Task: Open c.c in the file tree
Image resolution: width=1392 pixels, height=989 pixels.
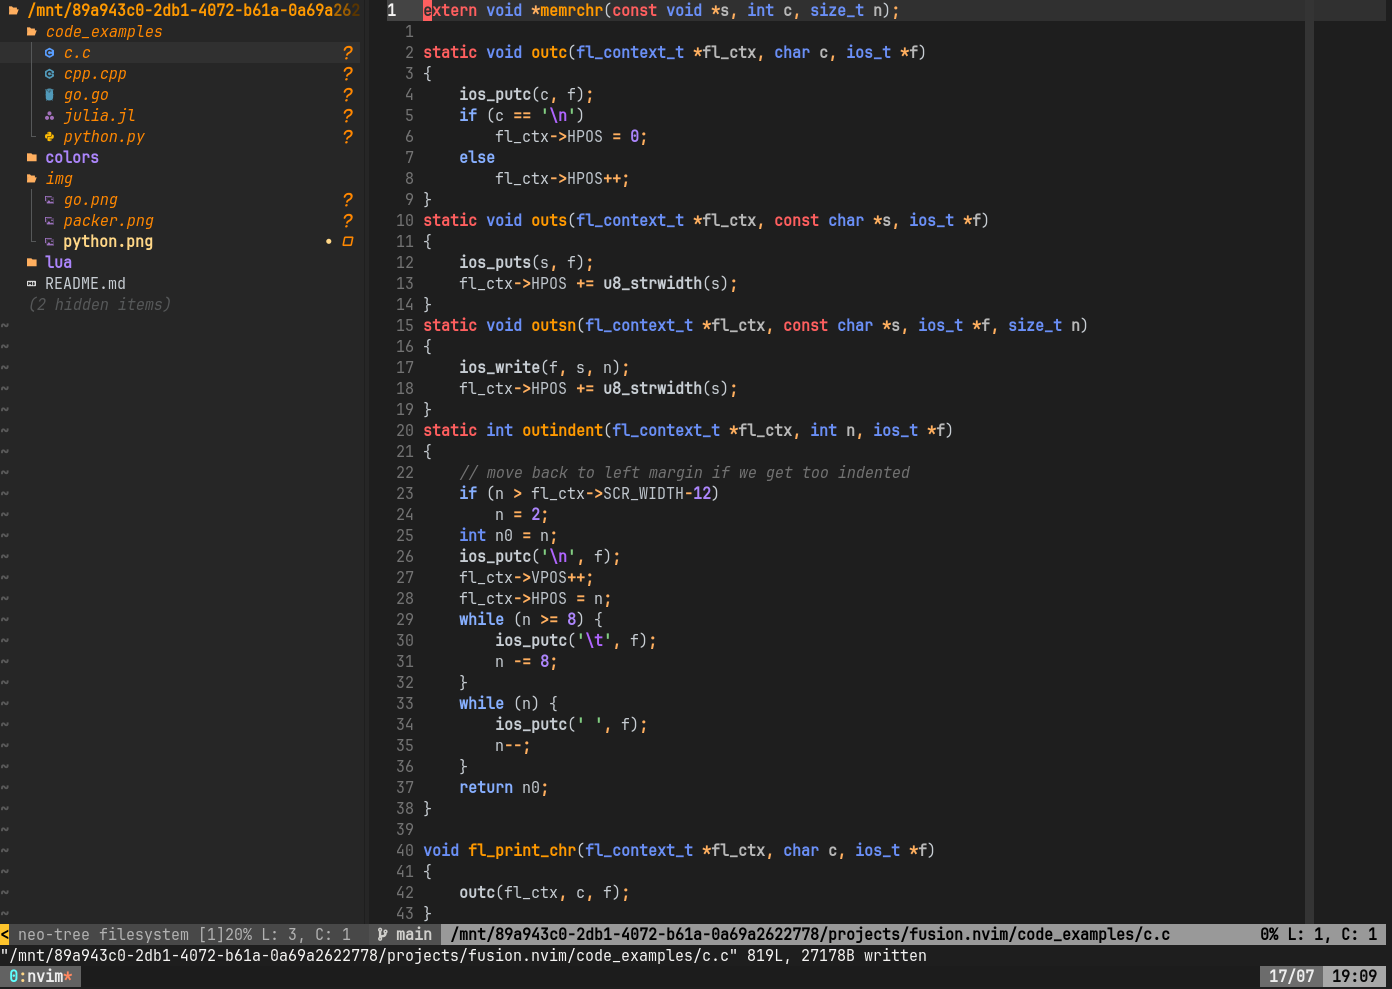Action: 77,53
